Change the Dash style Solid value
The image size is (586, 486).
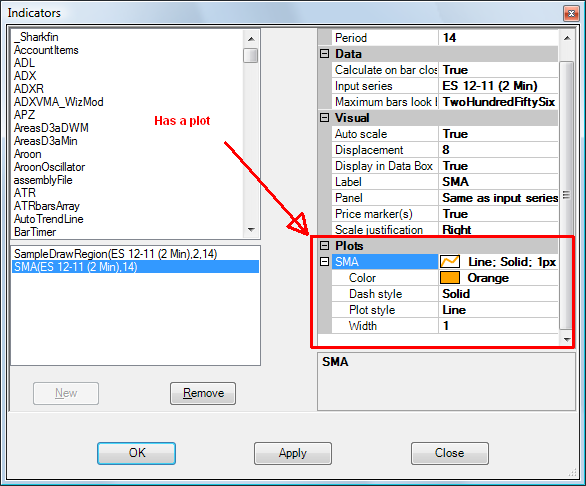coord(498,294)
